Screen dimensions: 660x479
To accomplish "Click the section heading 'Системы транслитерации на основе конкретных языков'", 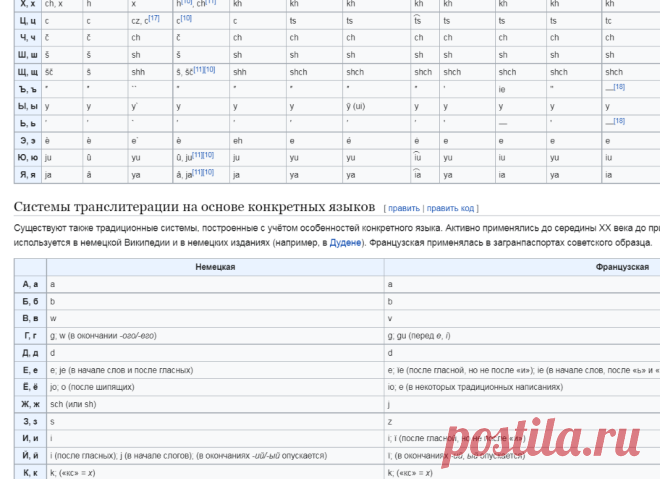I will 194,207.
